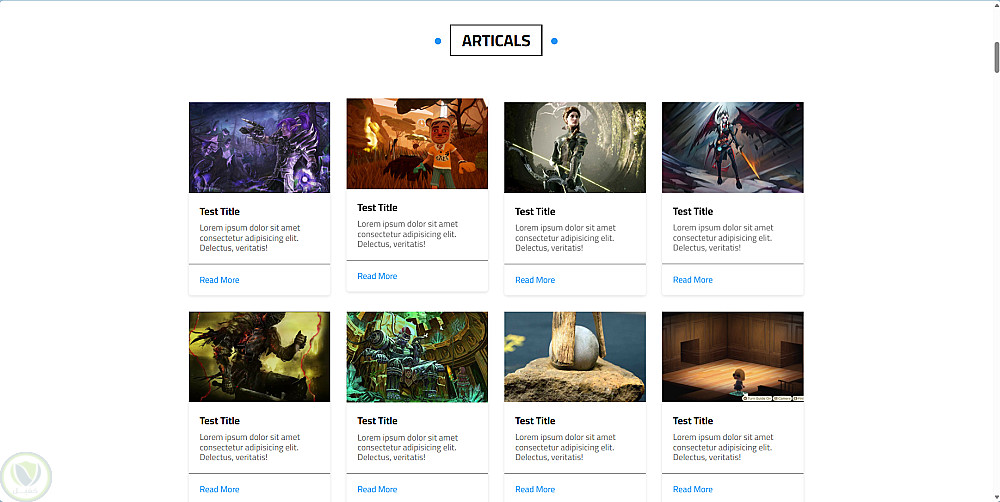Click Lorem ipsum text on the dark knight card
The width and height of the screenshot is (1000, 502).
pos(250,447)
